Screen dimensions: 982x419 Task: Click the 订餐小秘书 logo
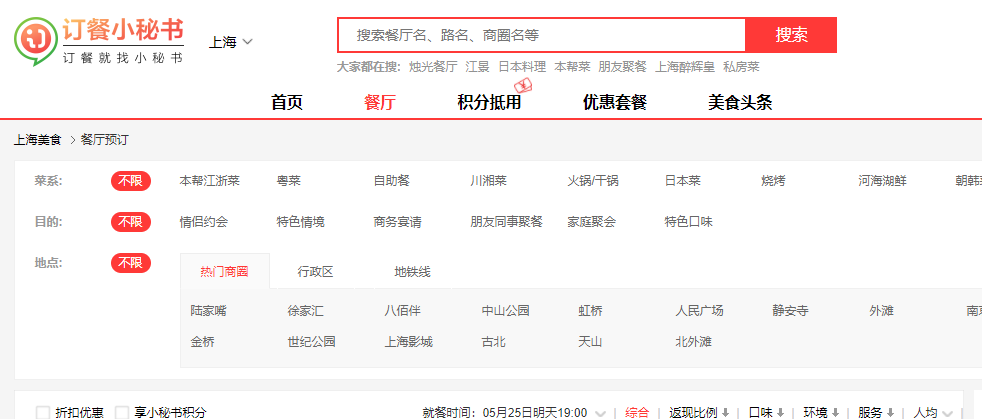point(99,40)
